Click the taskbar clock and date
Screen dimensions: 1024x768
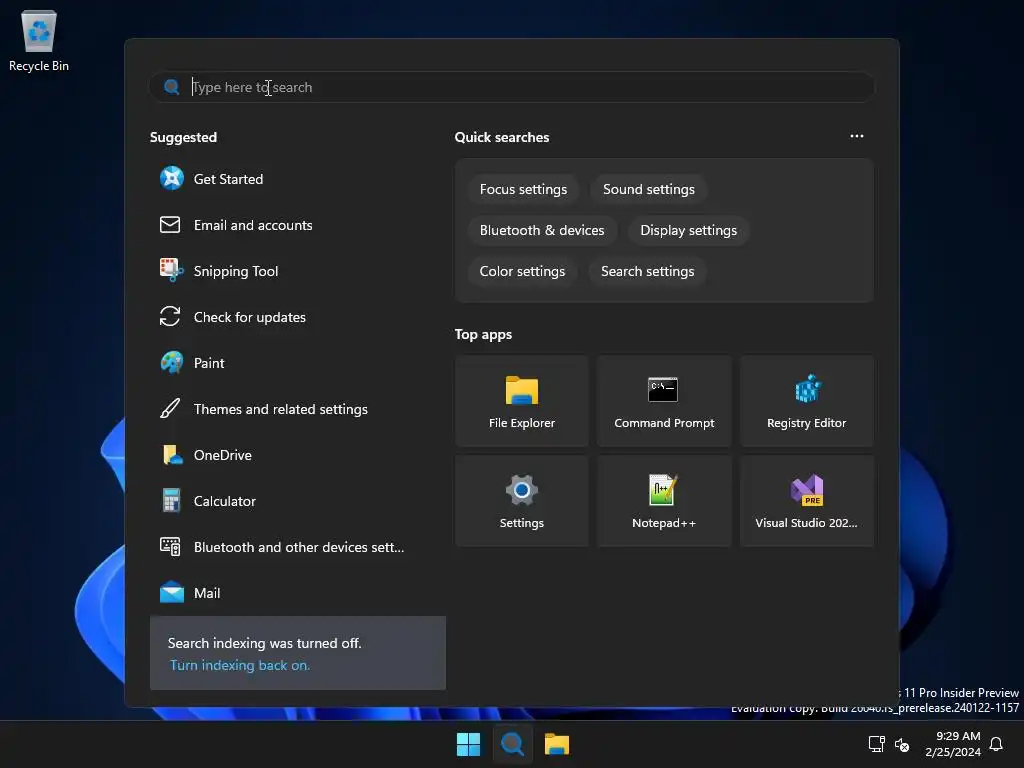click(x=953, y=744)
